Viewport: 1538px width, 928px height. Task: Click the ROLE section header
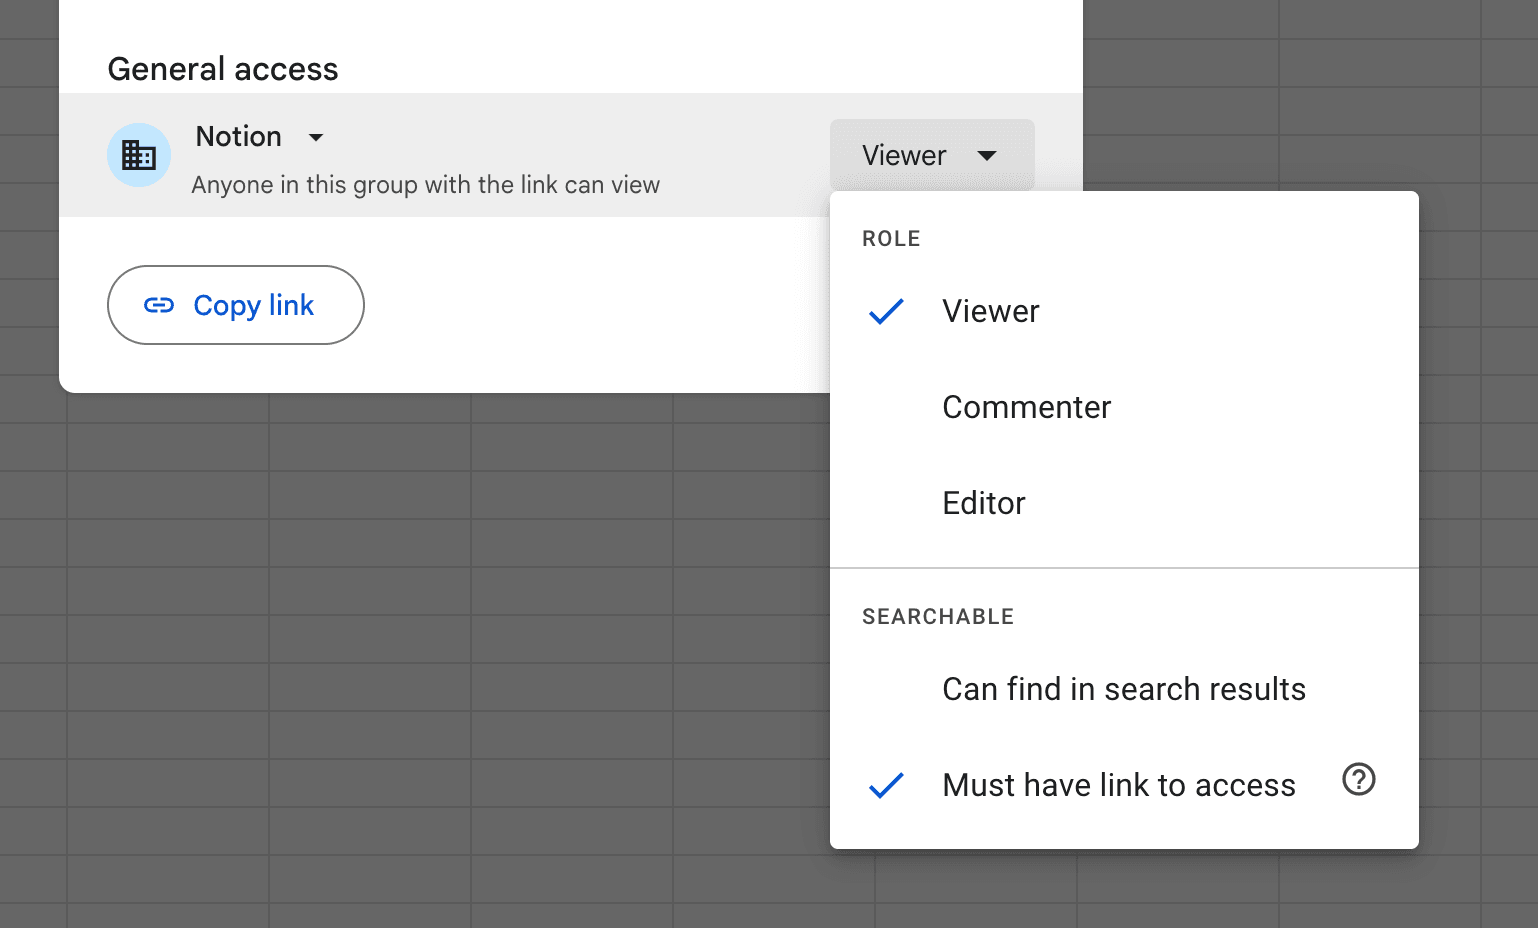[890, 238]
